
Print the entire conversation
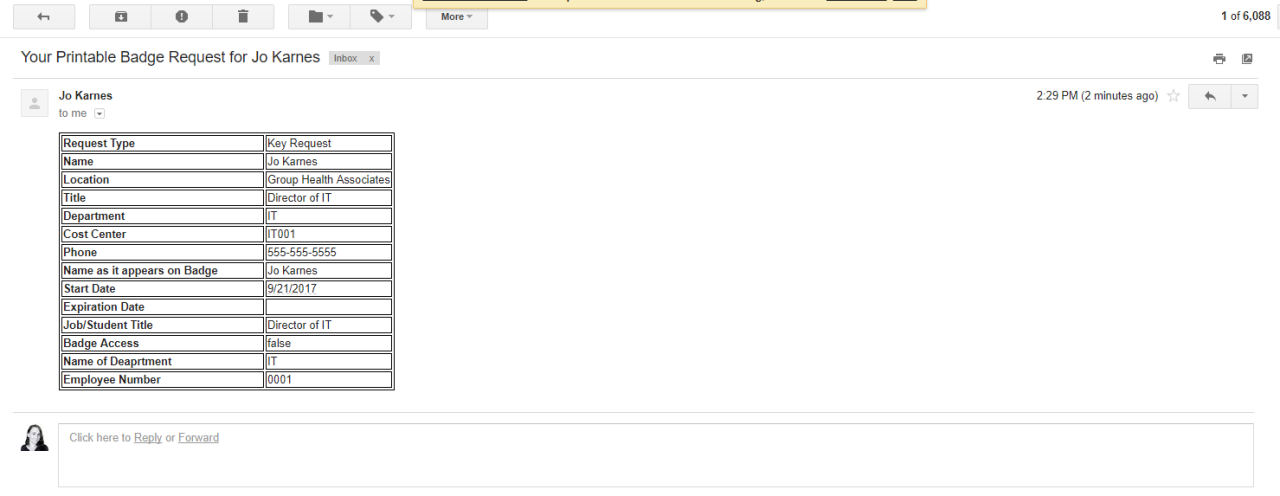pyautogui.click(x=1219, y=59)
